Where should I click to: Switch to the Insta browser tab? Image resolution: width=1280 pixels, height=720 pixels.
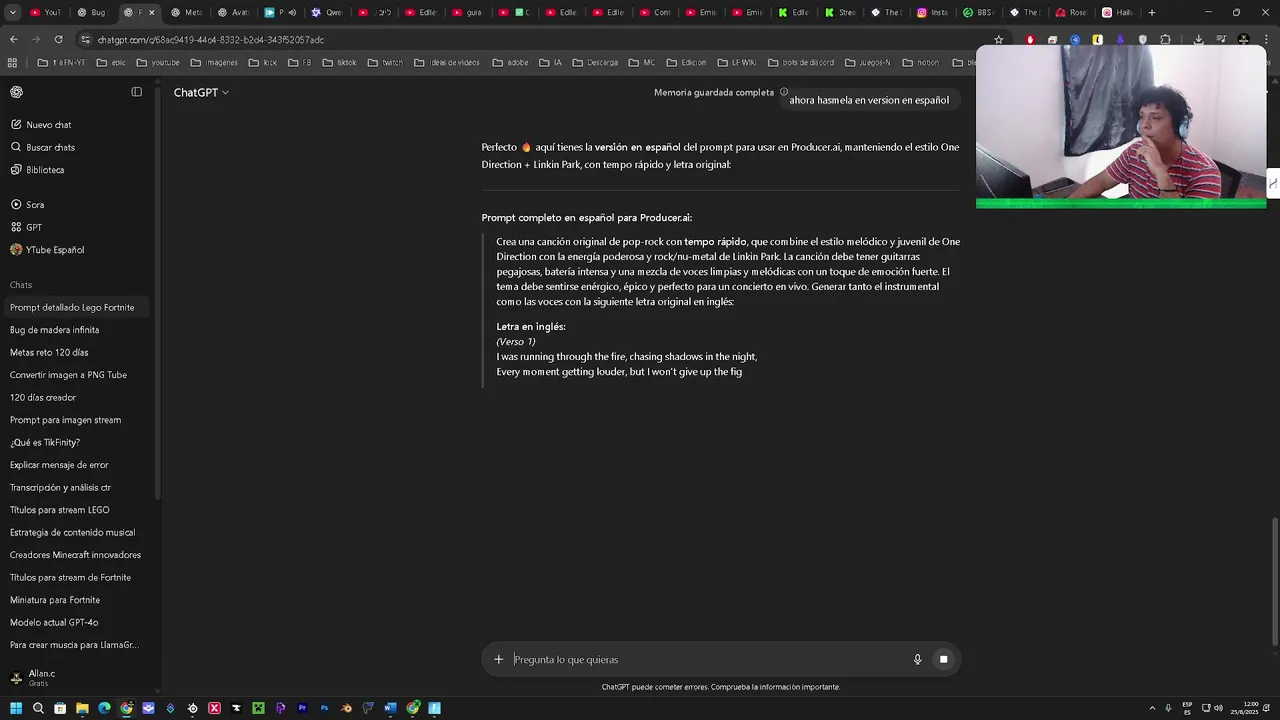pos(933,12)
